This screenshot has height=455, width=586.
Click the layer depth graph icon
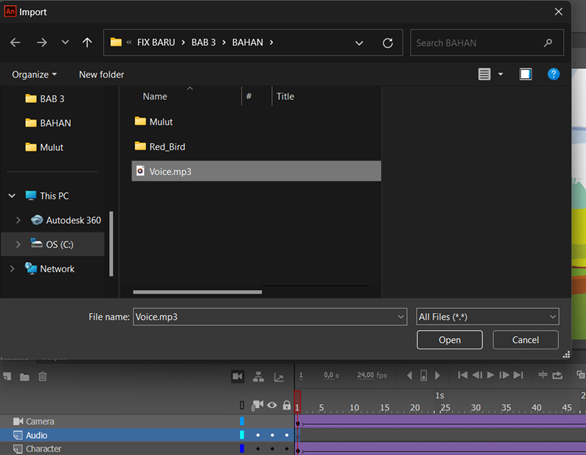point(279,377)
